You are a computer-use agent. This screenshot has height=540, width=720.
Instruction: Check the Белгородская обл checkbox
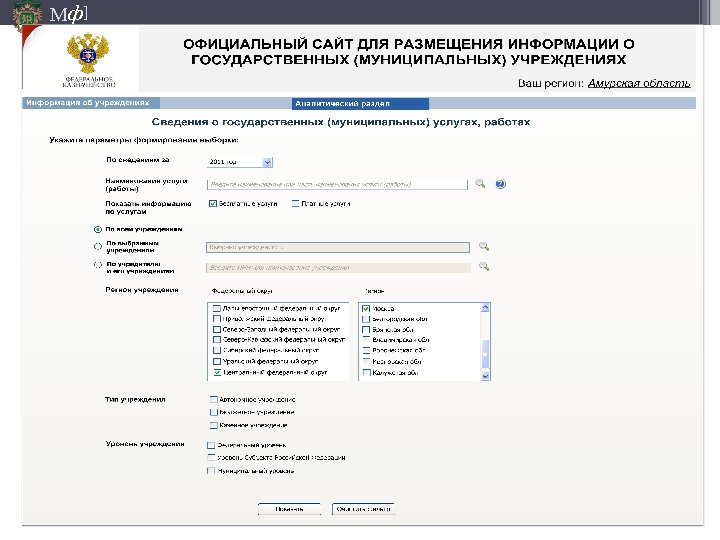(366, 319)
